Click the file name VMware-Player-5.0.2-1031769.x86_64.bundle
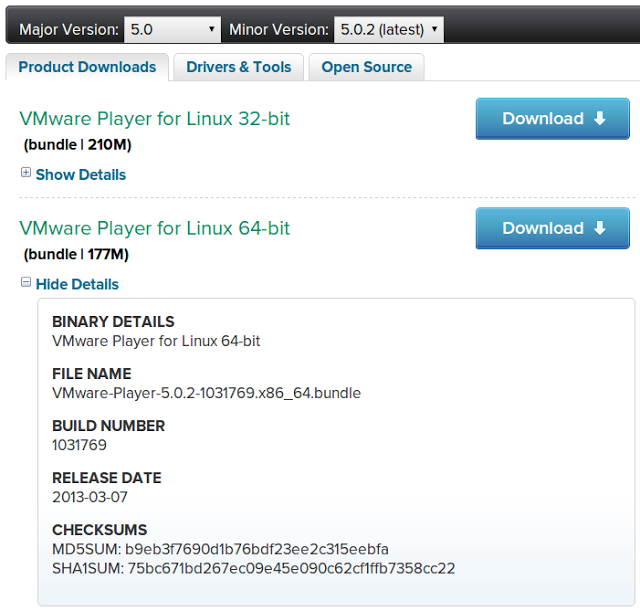Viewport: 640px width, 611px height. 207,393
